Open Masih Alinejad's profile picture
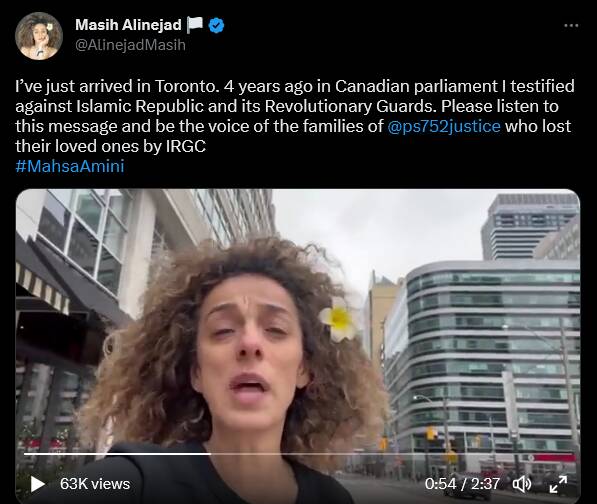This screenshot has width=597, height=504. 39,36
